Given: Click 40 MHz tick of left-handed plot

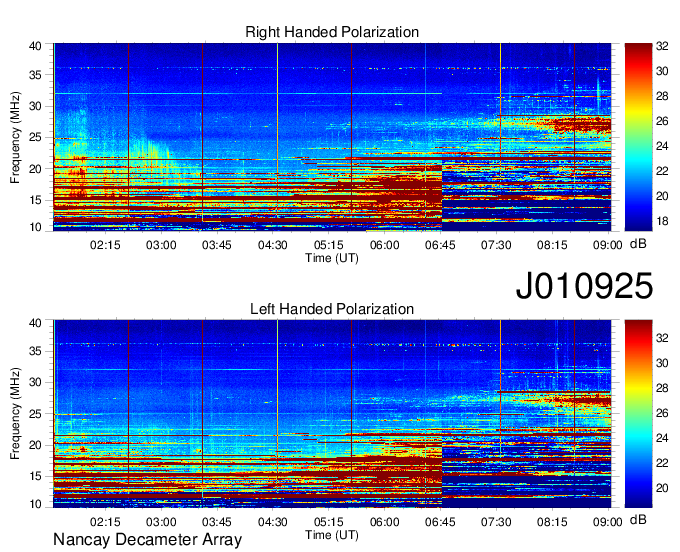Looking at the screenshot, I should pyautogui.click(x=36, y=323).
